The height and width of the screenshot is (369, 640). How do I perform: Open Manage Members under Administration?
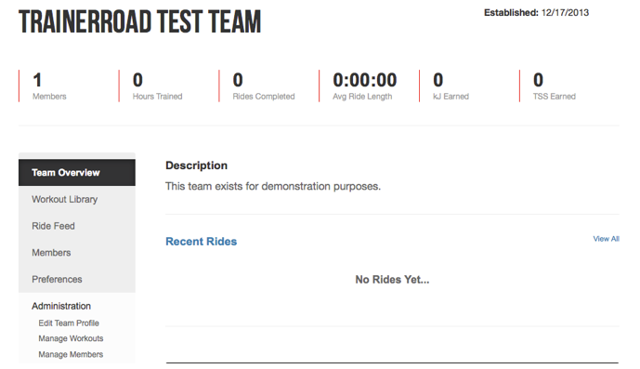tap(71, 354)
